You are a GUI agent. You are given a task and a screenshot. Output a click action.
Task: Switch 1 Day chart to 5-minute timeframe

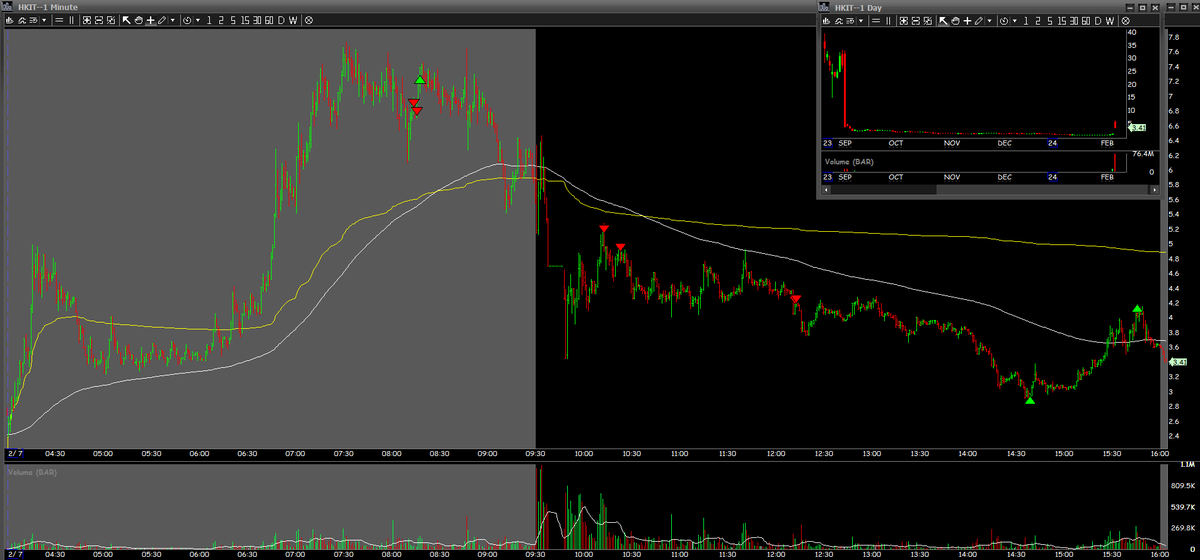tap(1050, 20)
